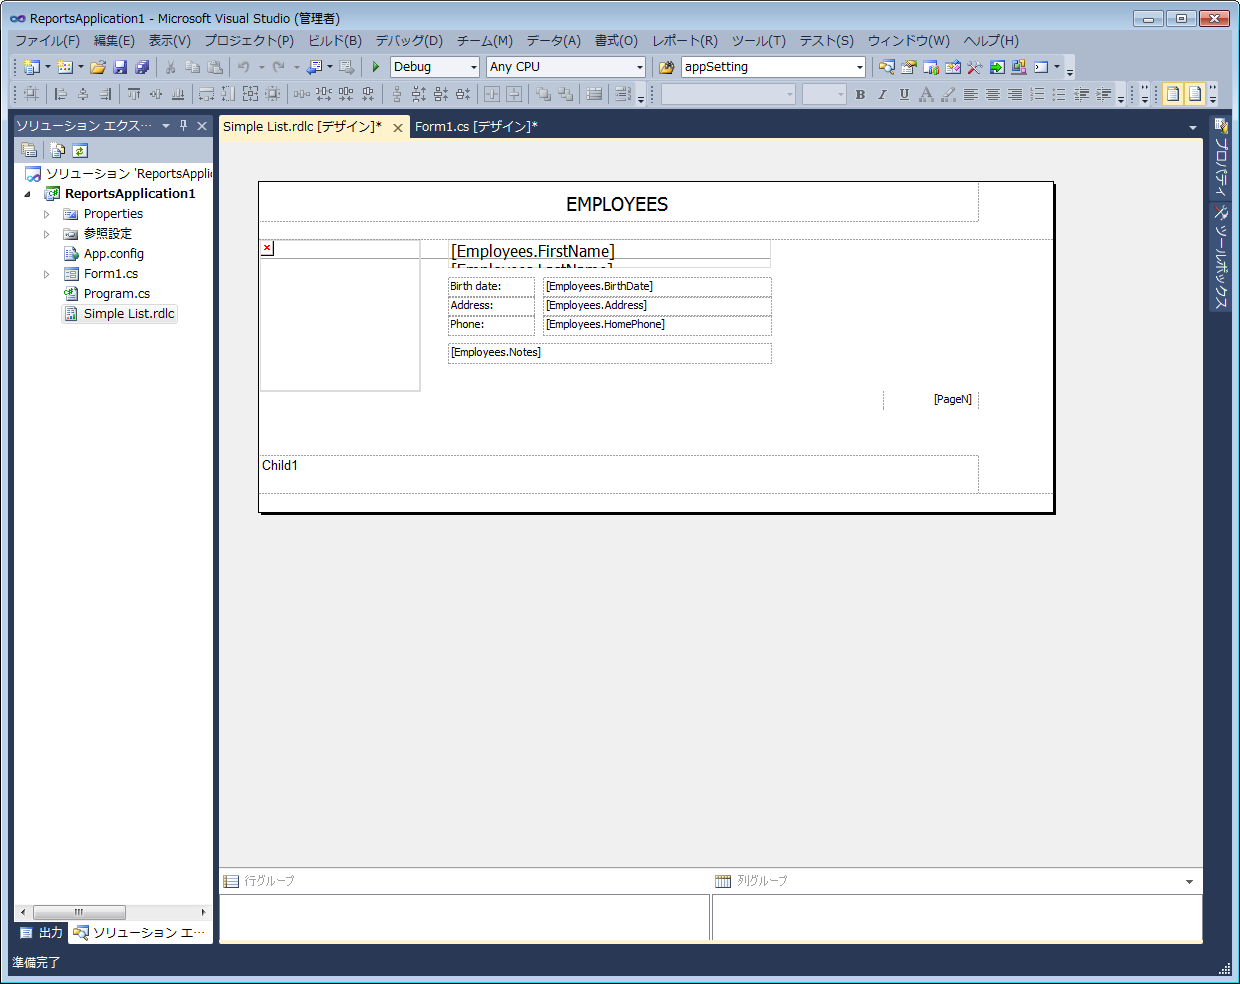Open the 出力 output panel tab

point(41,933)
